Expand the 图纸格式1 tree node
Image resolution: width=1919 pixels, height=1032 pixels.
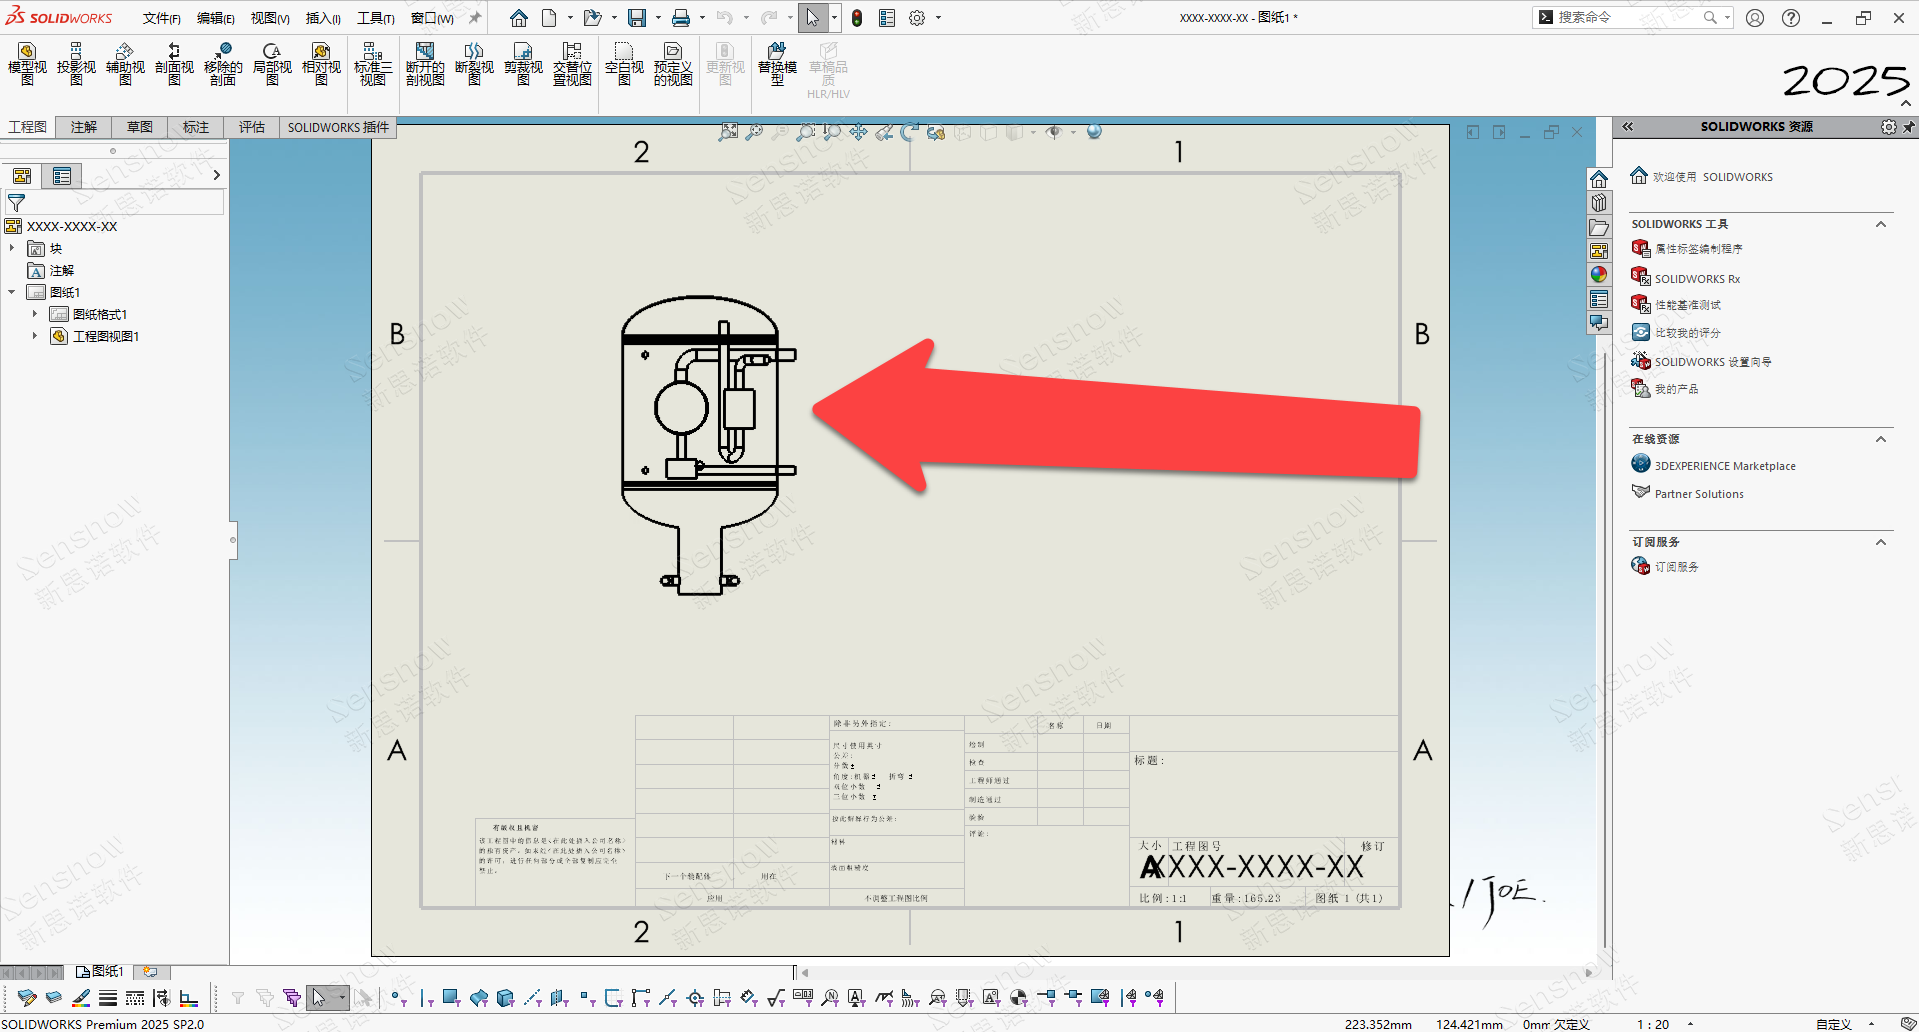point(35,314)
